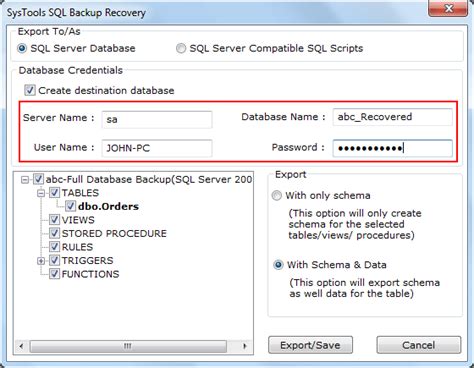This screenshot has height=368, width=474.
Task: Expand the TRIGGERS tree node
Action: (x=41, y=261)
